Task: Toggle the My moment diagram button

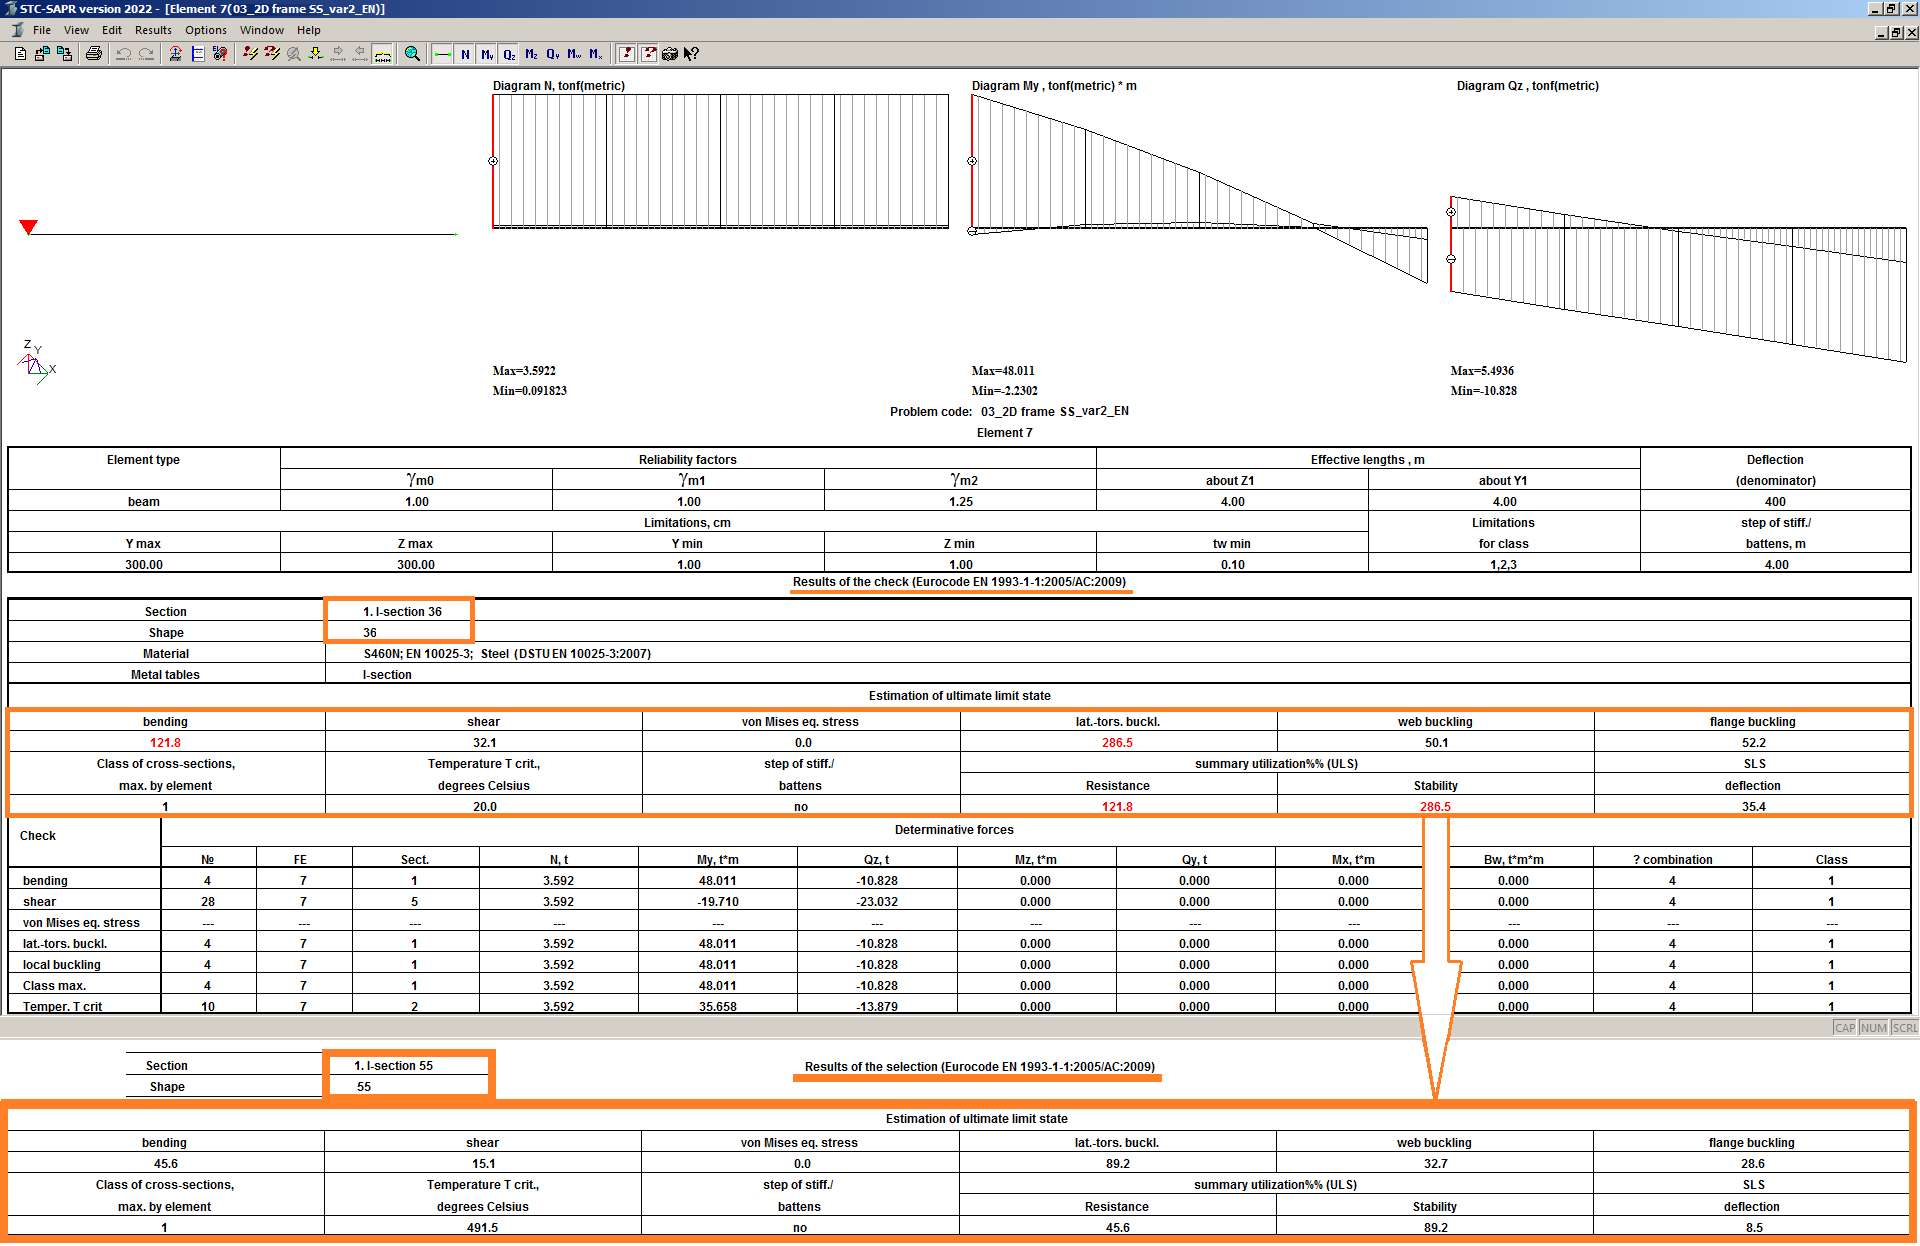Action: 487,54
